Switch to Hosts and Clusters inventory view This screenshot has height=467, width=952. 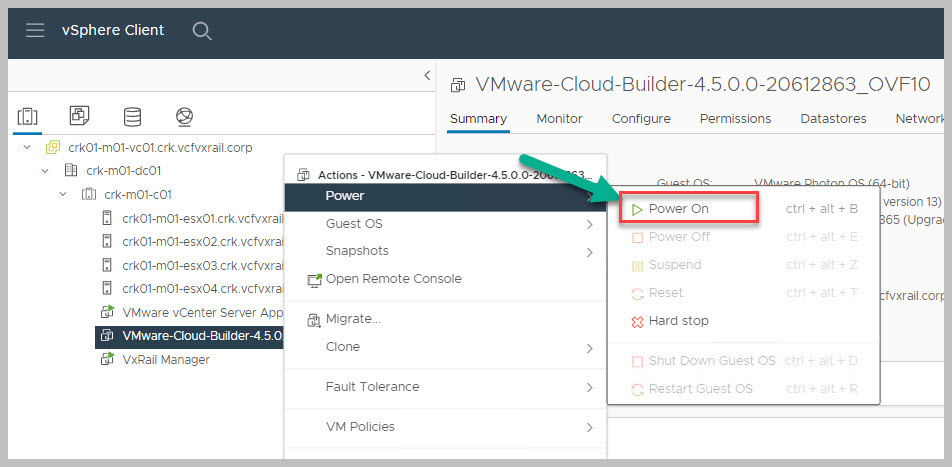point(27,116)
